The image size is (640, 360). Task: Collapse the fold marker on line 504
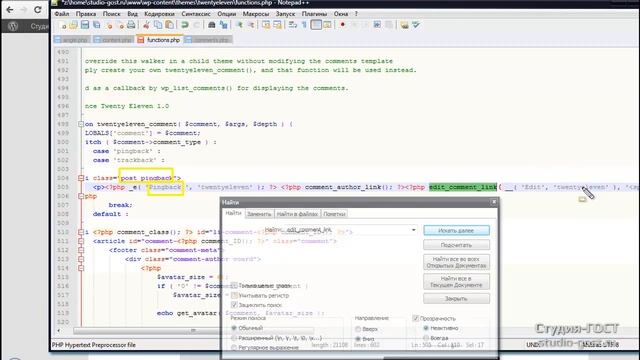click(81, 178)
